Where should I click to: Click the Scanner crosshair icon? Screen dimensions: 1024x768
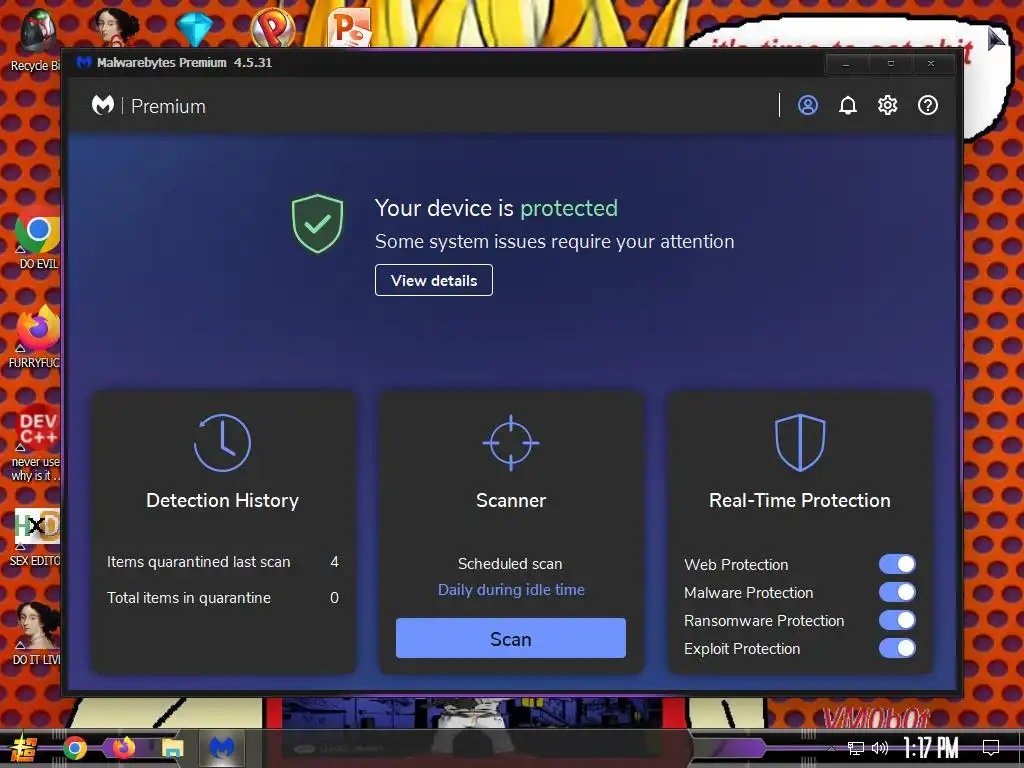511,443
